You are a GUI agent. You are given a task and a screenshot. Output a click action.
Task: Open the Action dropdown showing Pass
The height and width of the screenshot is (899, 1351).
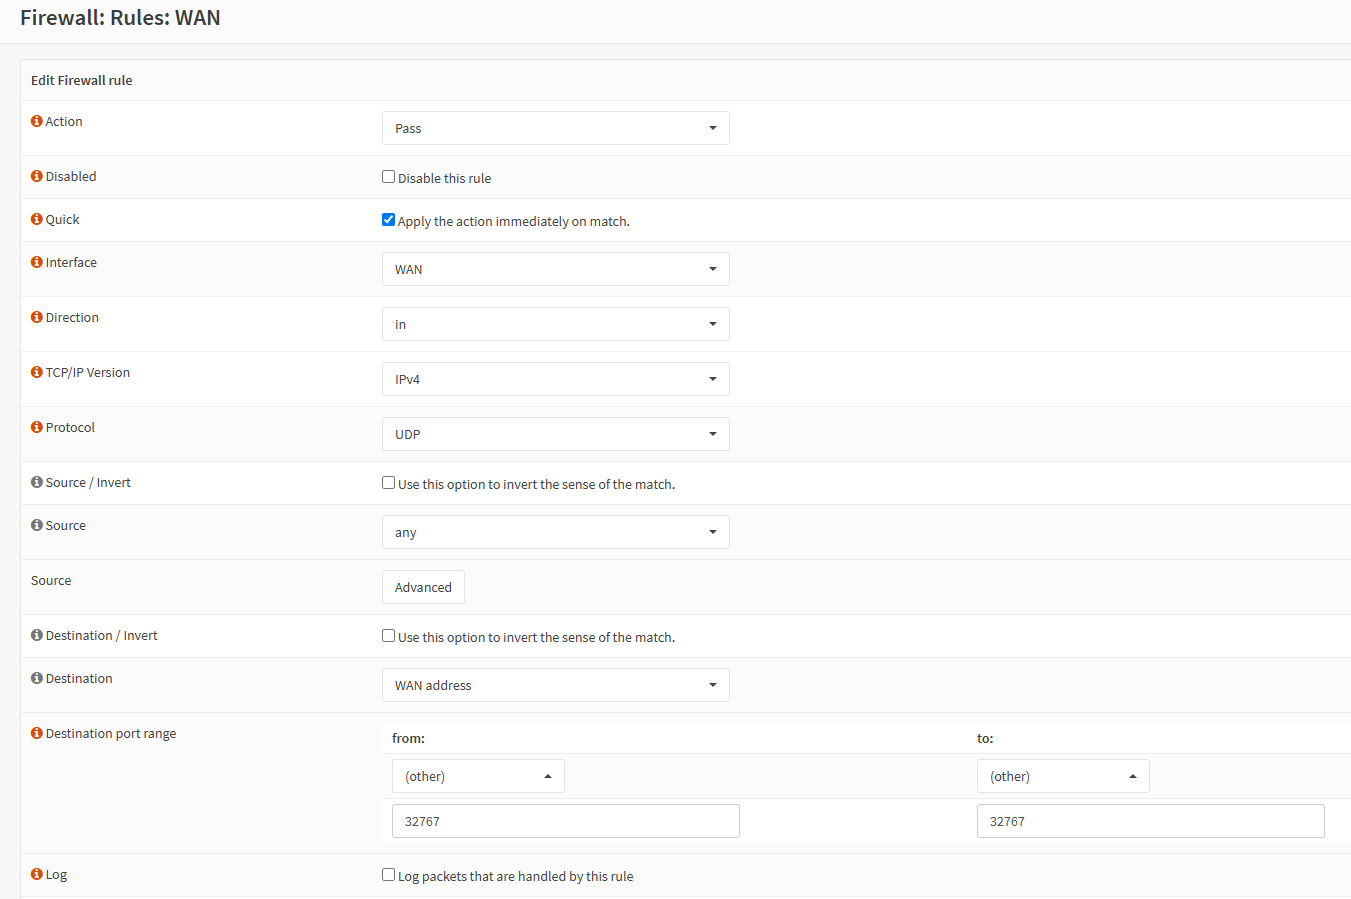(x=555, y=127)
